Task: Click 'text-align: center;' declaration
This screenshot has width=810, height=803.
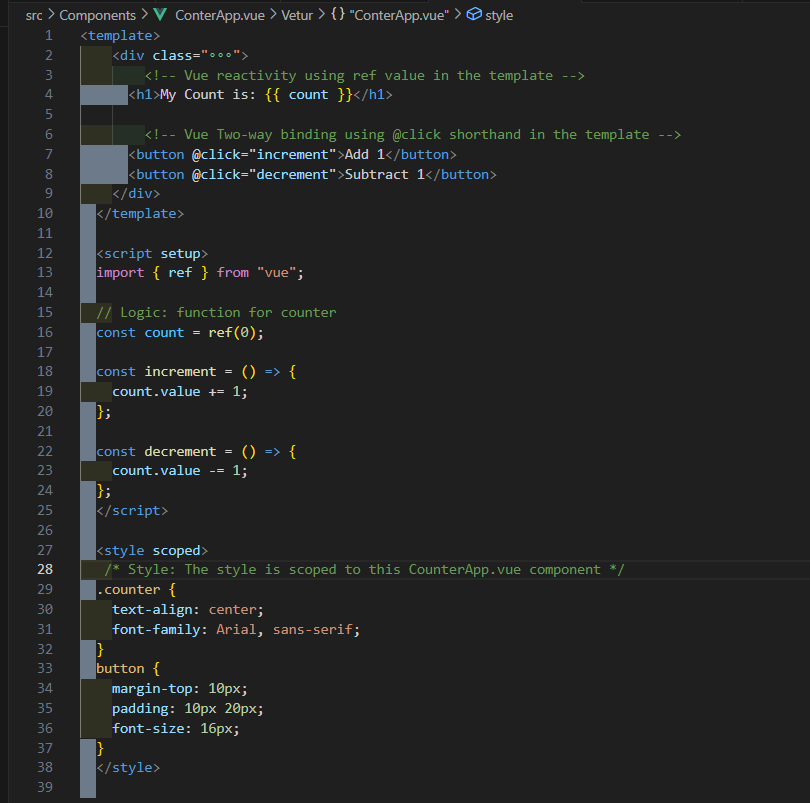Action: (x=188, y=610)
